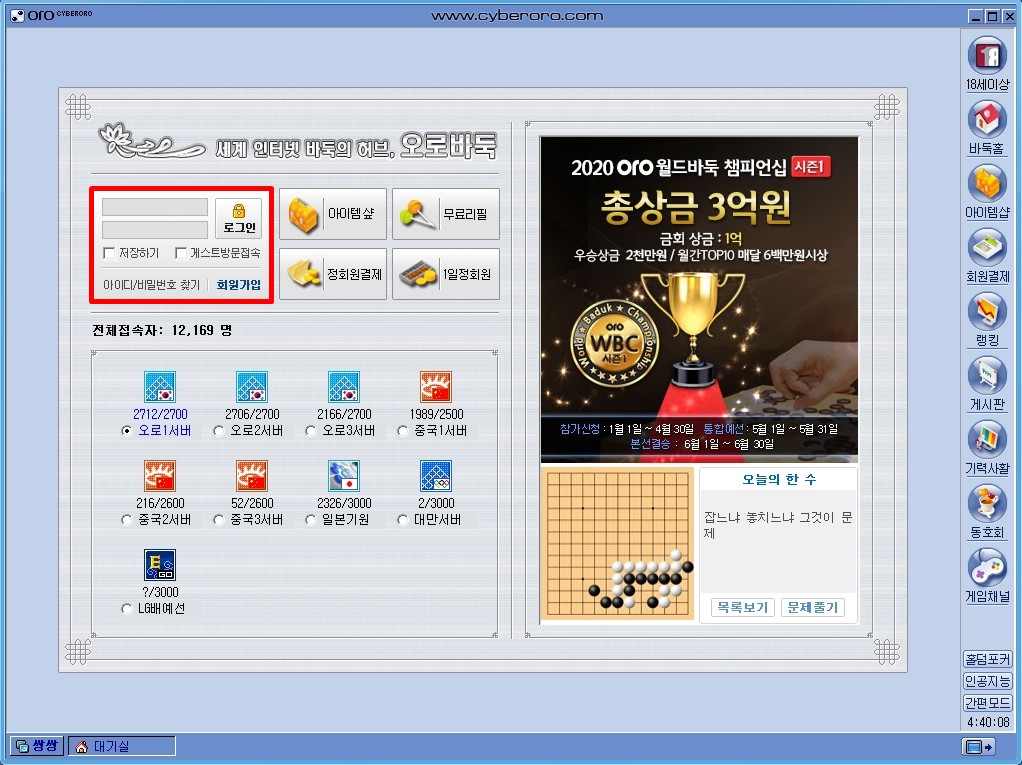This screenshot has height=765, width=1022.
Task: Open the 무료리필 button
Action: click(446, 214)
